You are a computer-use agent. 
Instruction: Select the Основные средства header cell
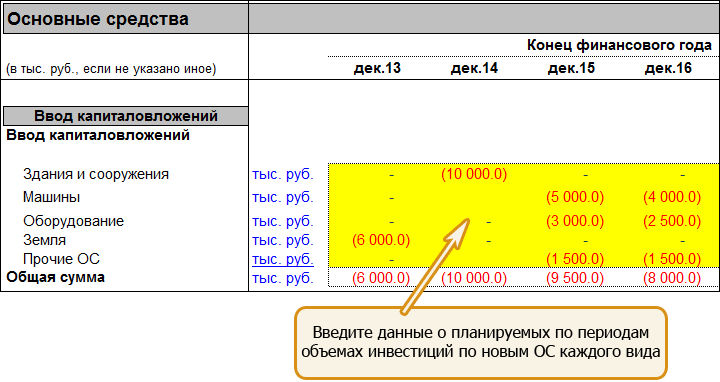[125, 19]
